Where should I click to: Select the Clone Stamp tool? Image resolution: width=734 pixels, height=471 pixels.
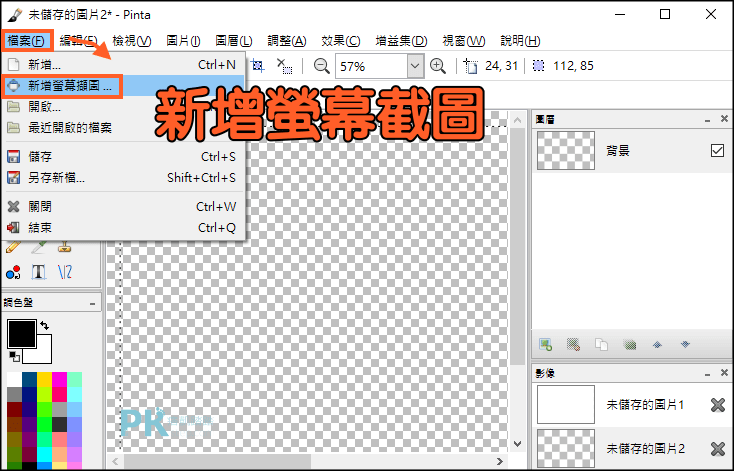click(65, 247)
